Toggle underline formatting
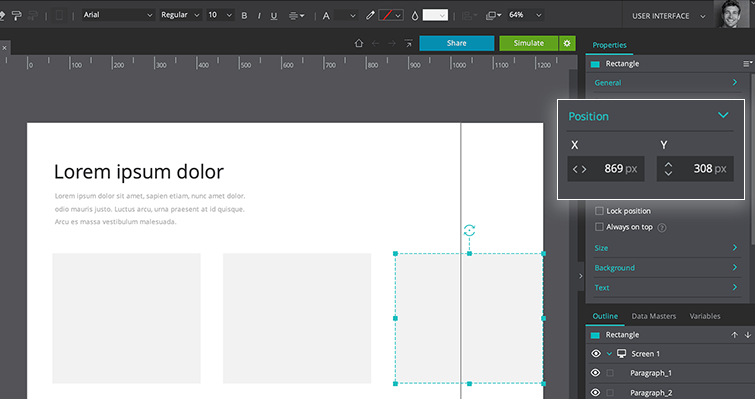Viewport: 755px width, 399px height. click(x=273, y=16)
